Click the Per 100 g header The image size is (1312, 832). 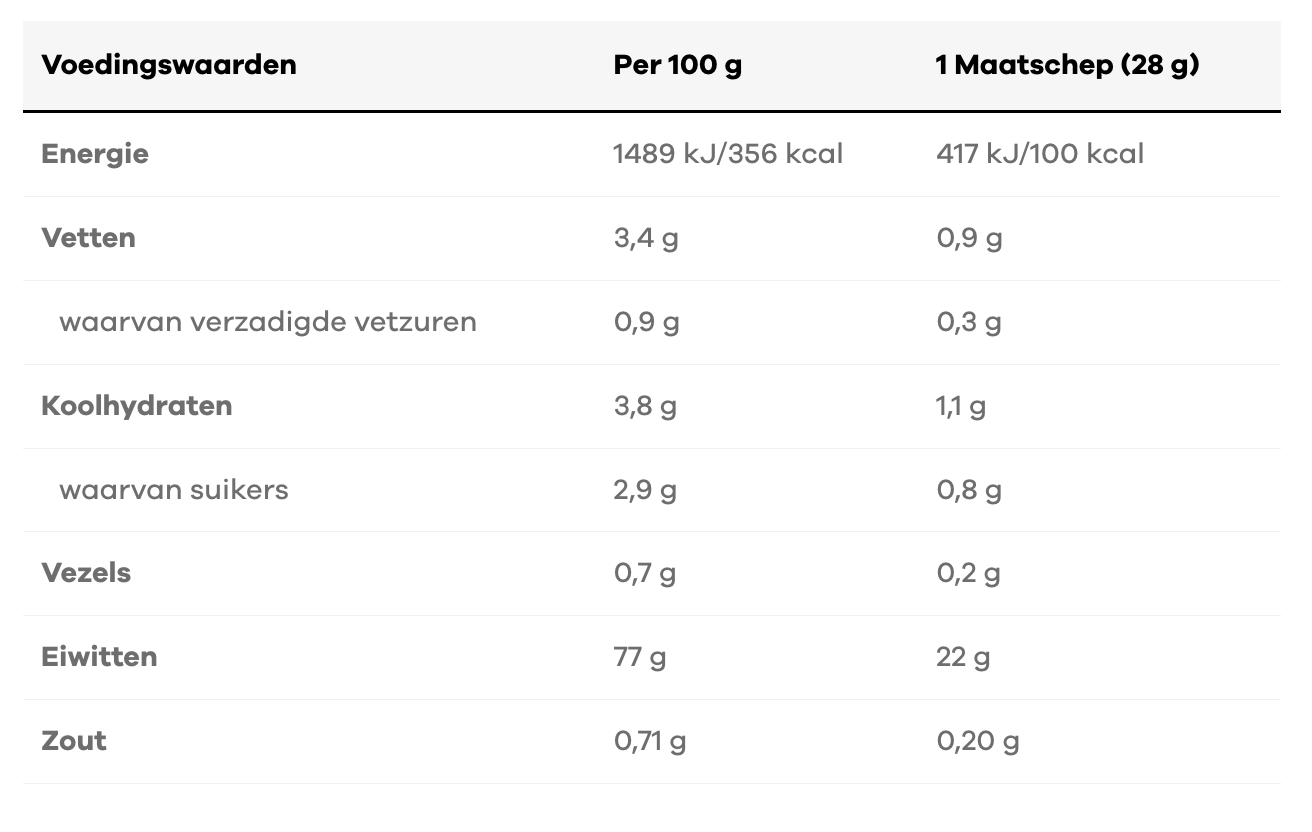point(677,66)
